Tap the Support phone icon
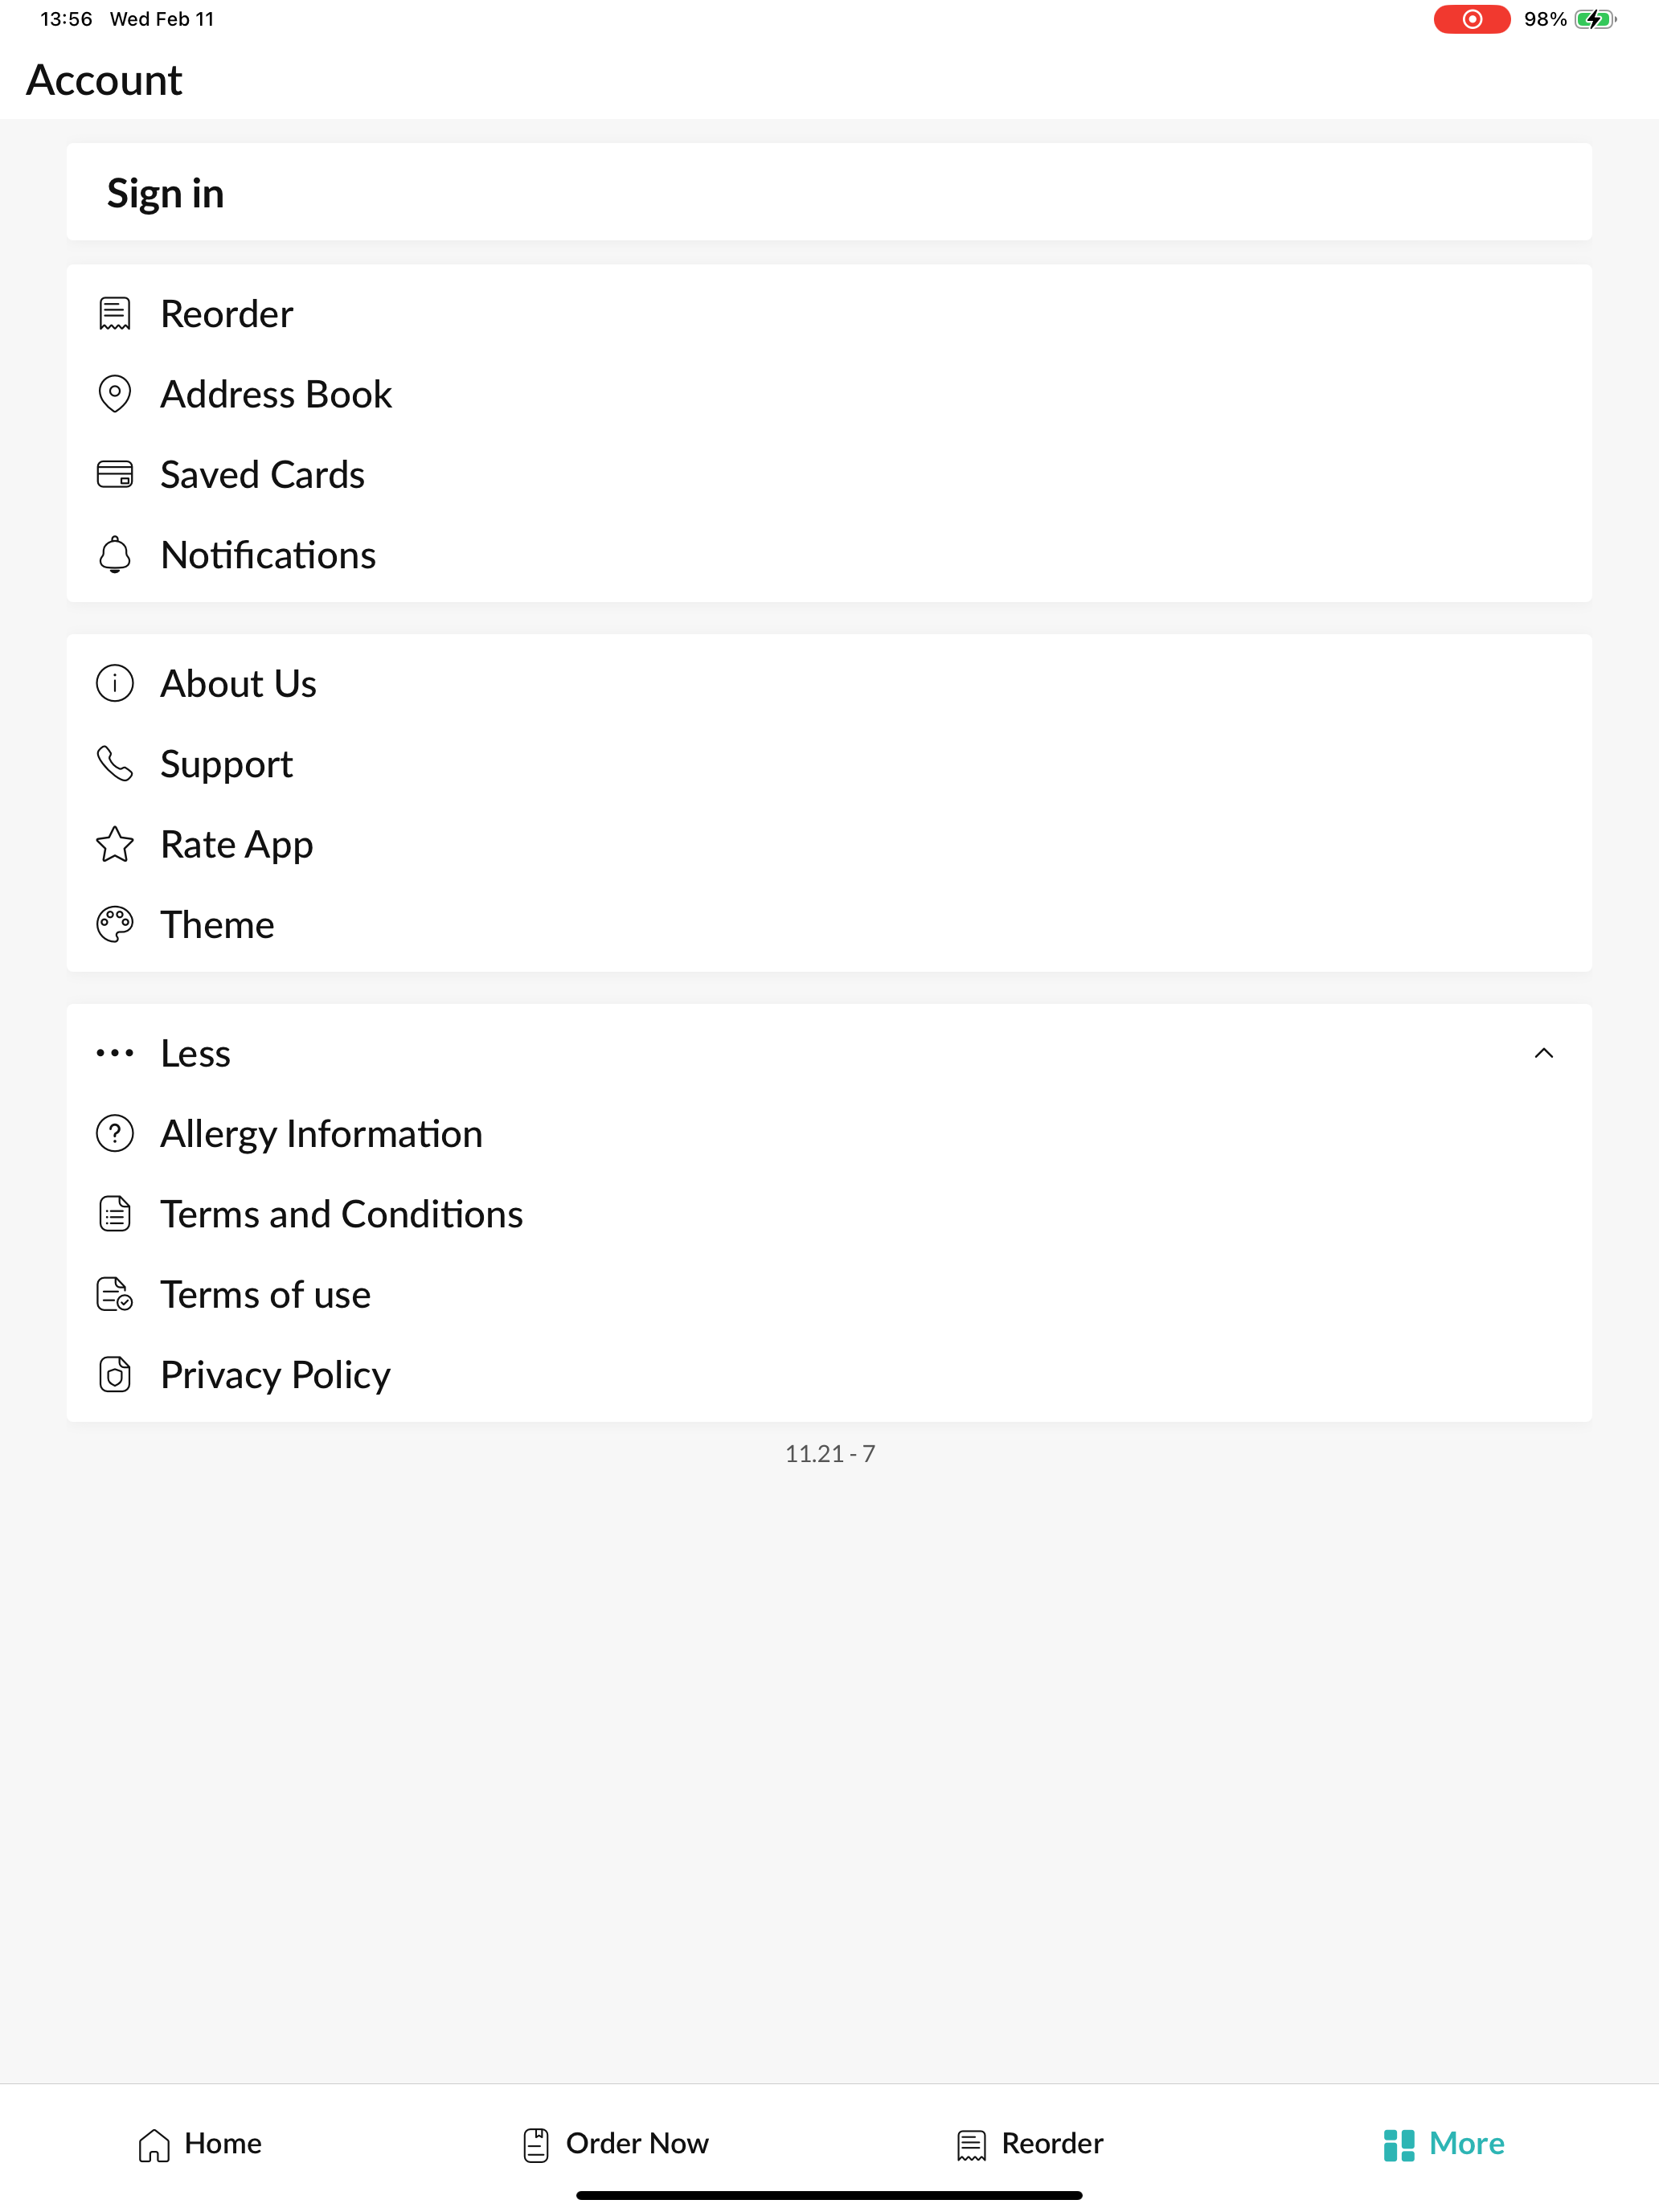1659x2212 pixels. 114,764
